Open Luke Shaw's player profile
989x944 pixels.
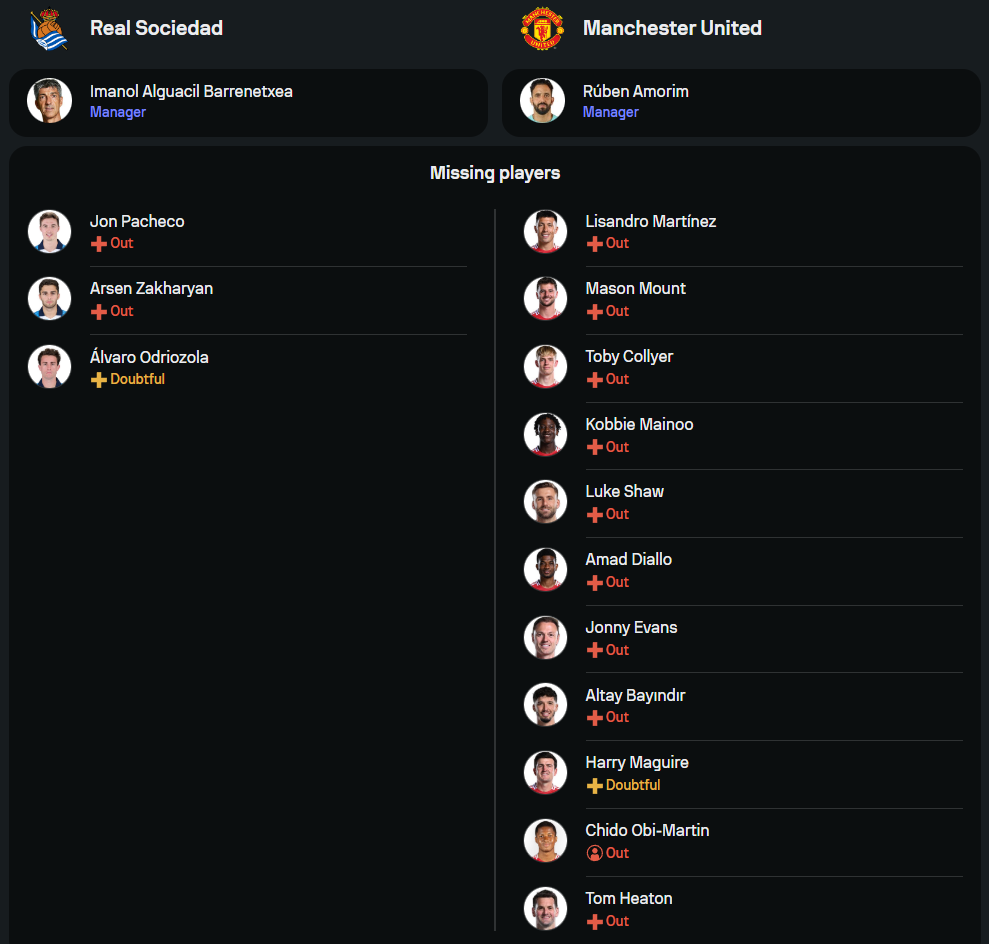[x=624, y=491]
